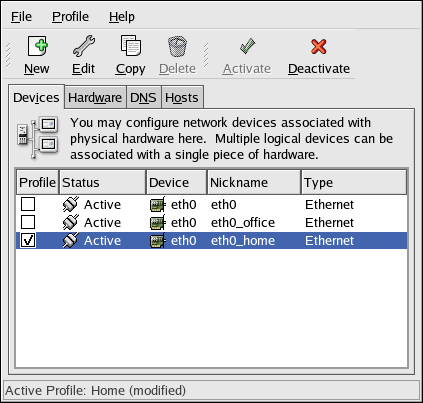Switch to the Hardware tab
This screenshot has height=403, width=423.
point(95,97)
